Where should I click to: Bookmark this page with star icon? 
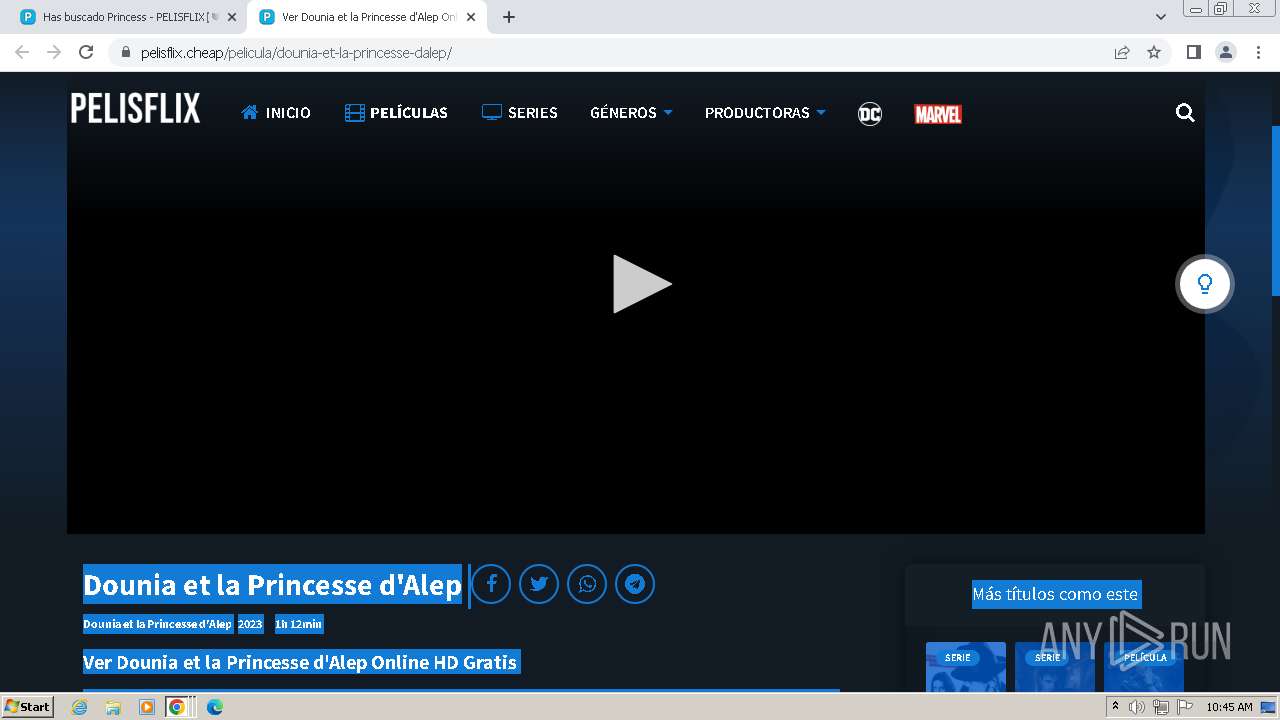coord(1154,52)
